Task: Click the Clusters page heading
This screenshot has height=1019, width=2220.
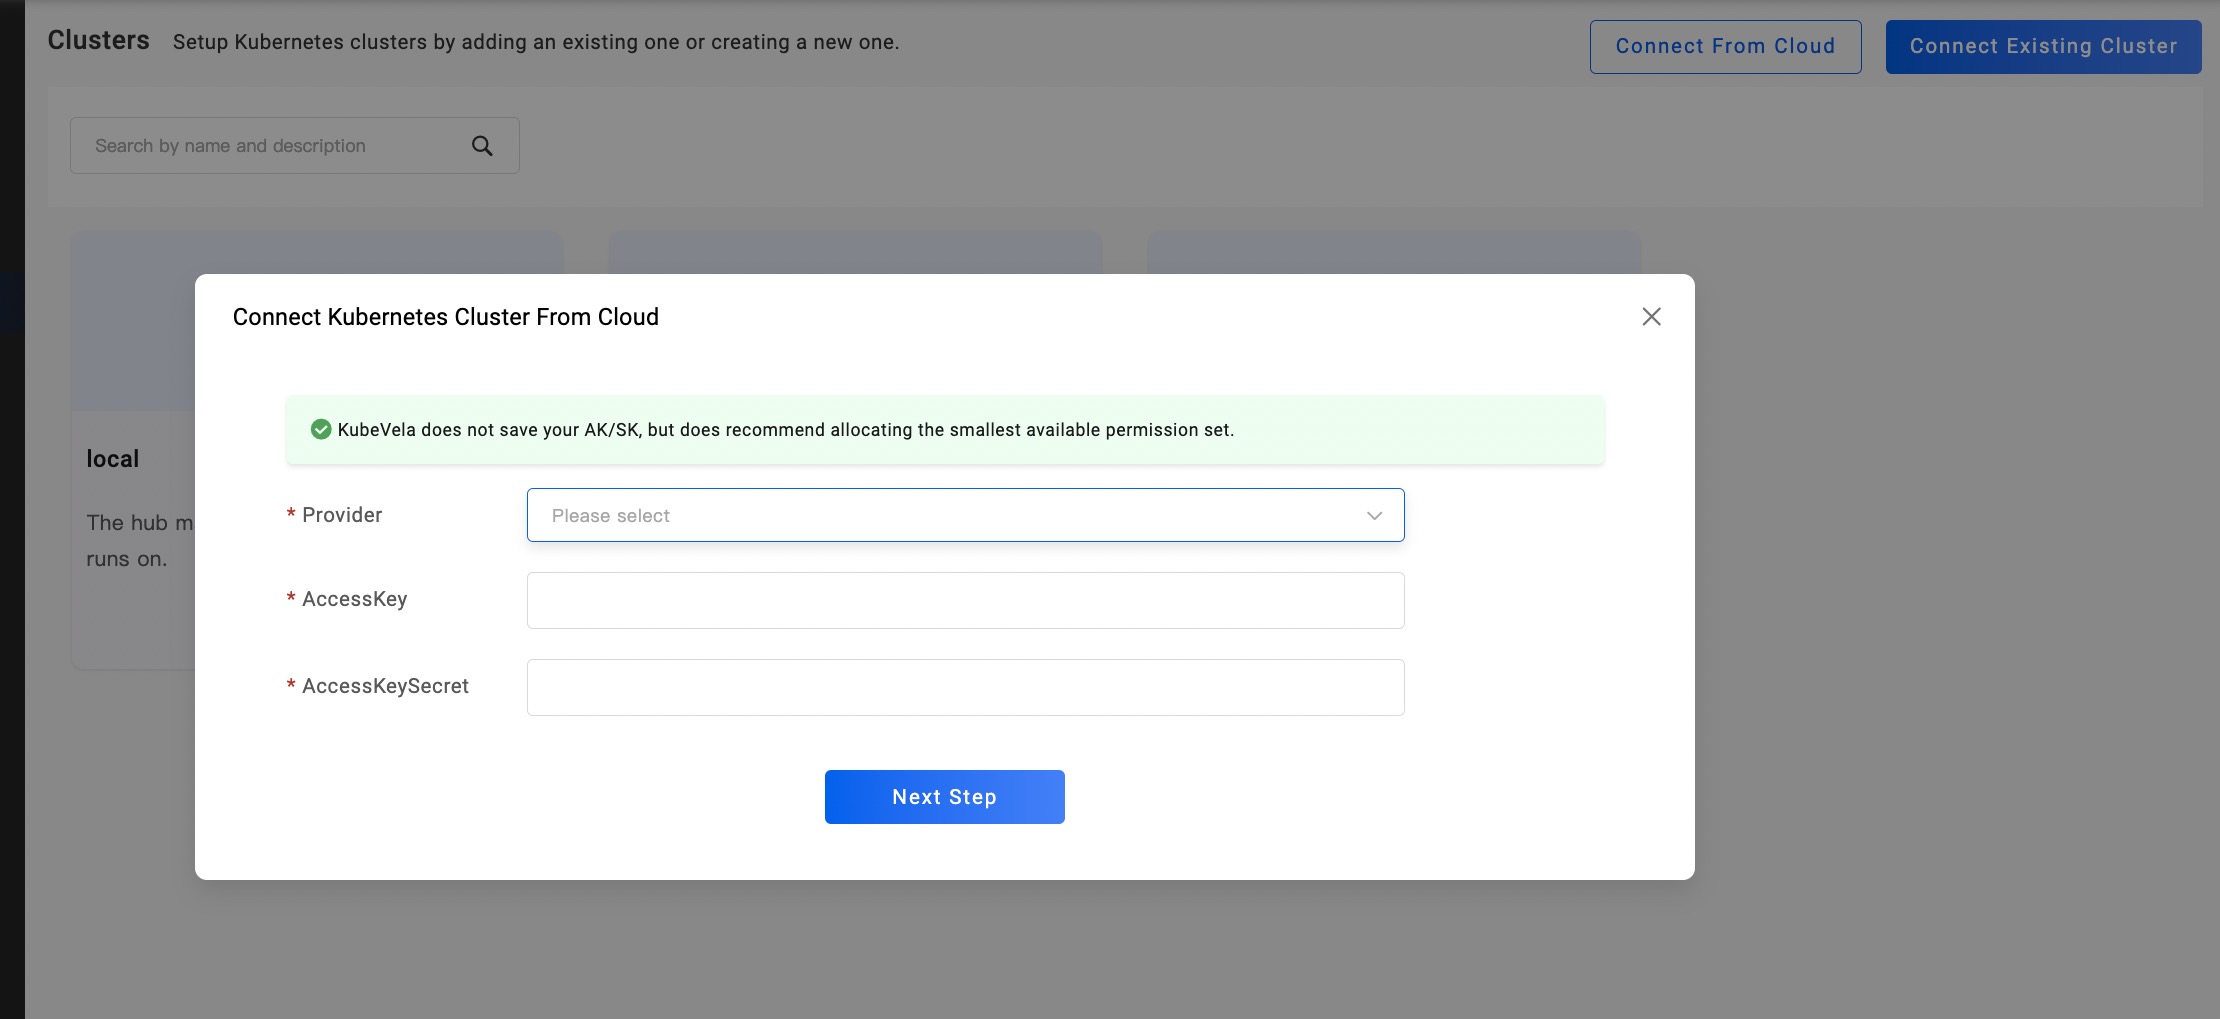Action: tap(98, 40)
